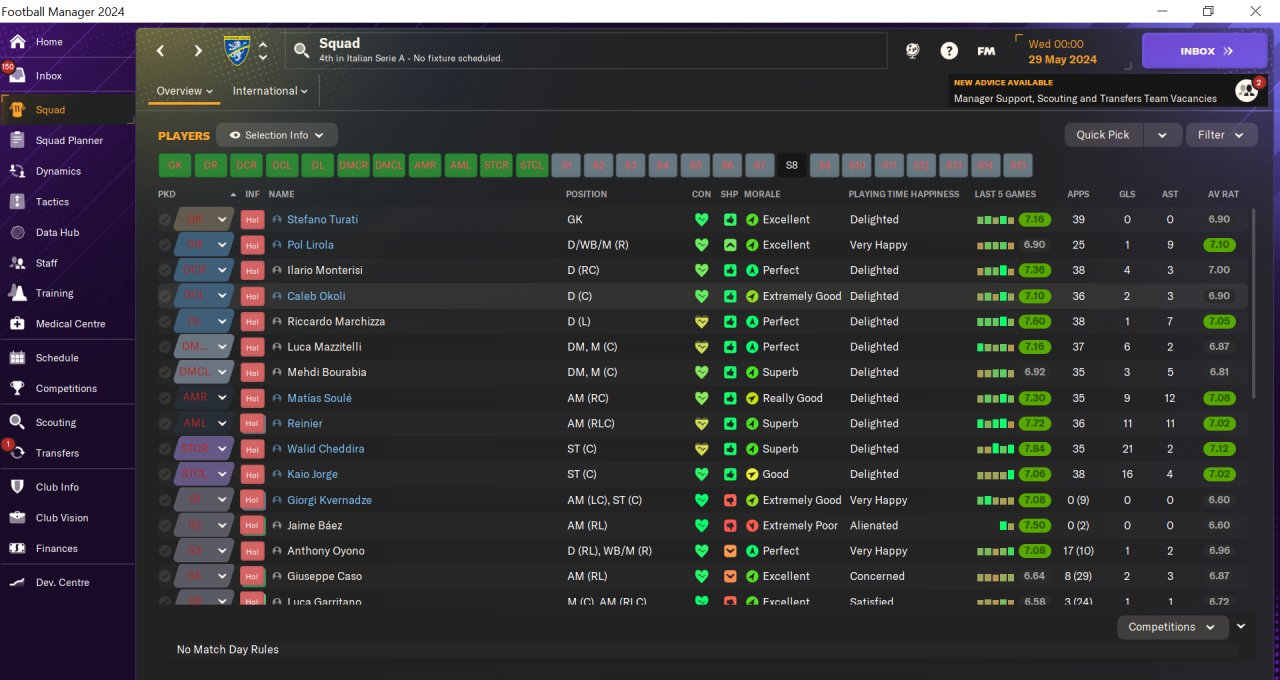
Task: Sort the table by the NAME column
Action: click(282, 194)
